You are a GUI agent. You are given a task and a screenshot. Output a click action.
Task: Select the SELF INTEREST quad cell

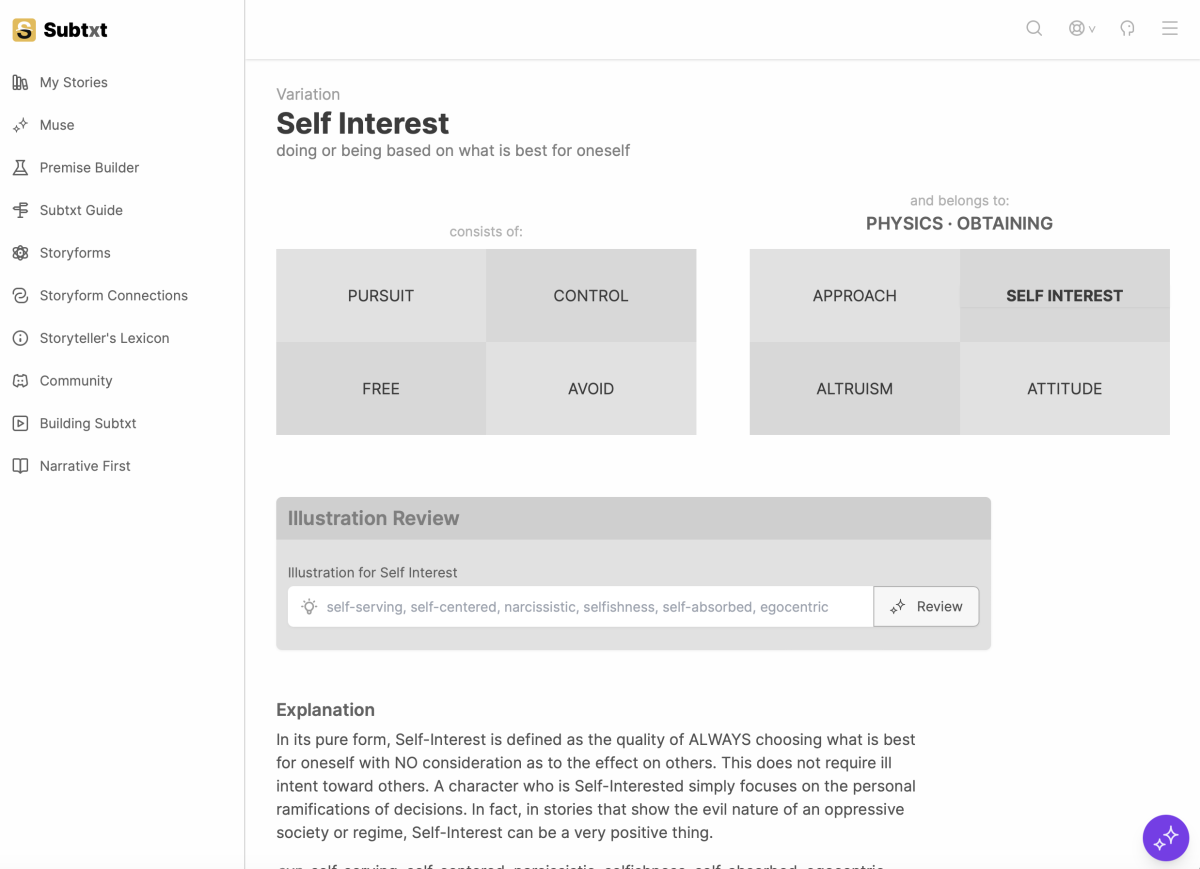1064,295
